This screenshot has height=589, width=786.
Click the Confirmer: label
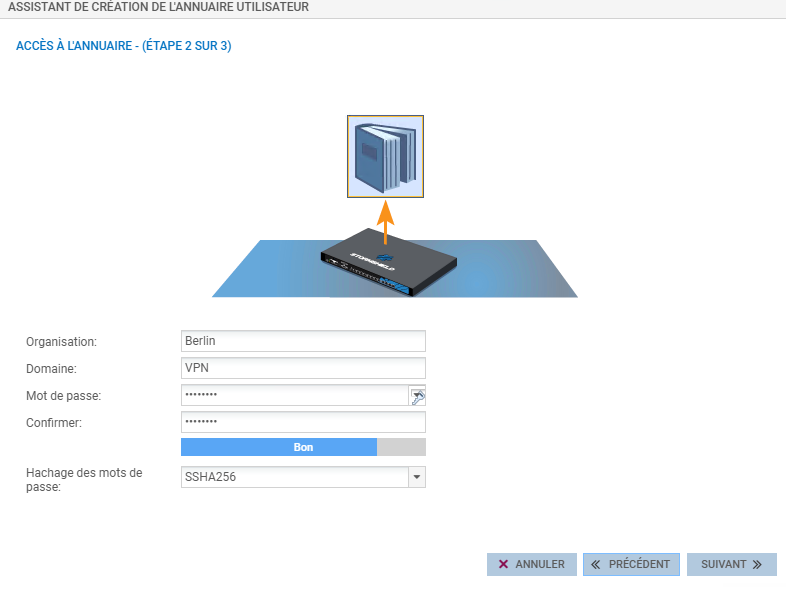pyautogui.click(x=54, y=423)
